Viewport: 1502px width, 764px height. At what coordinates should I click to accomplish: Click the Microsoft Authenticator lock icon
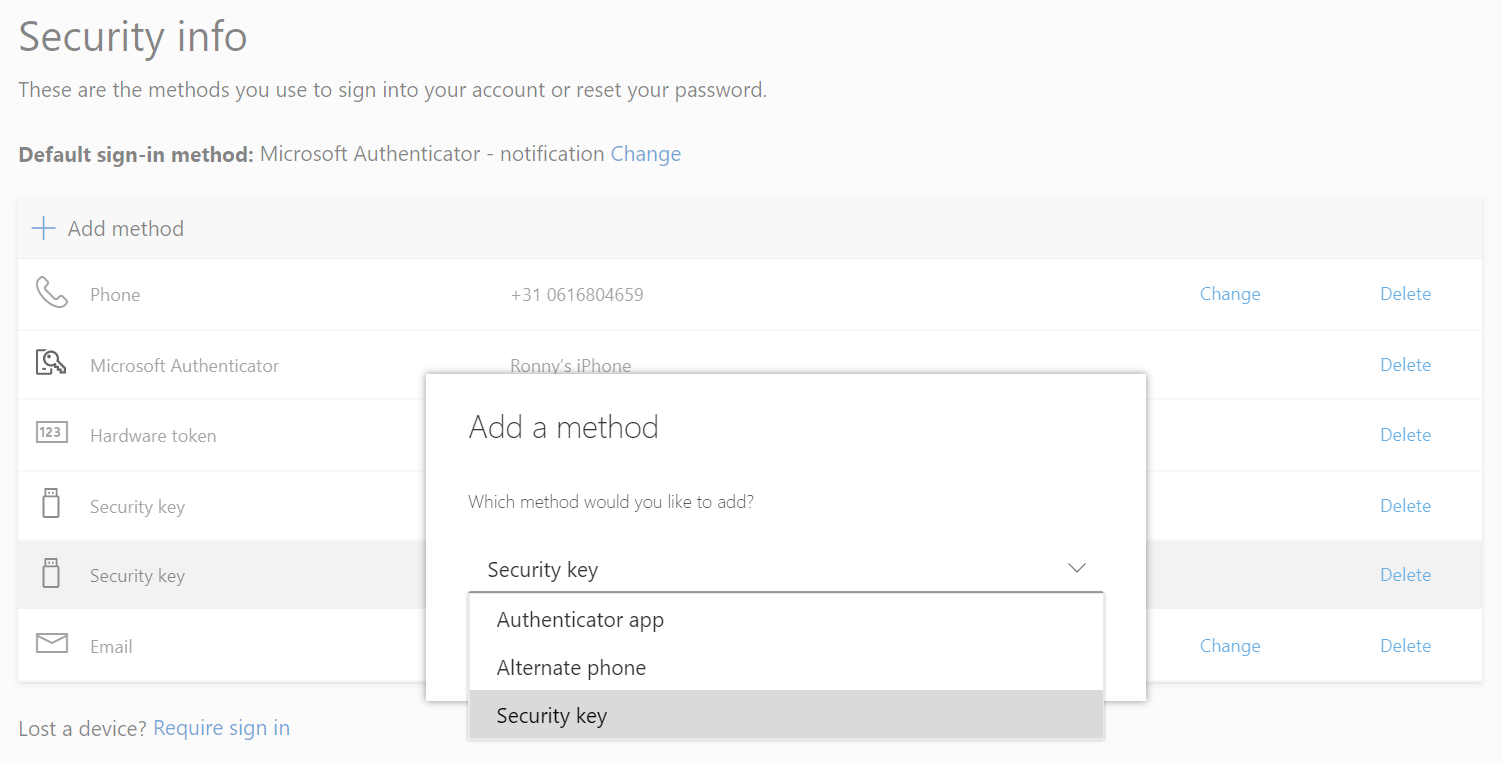(51, 363)
